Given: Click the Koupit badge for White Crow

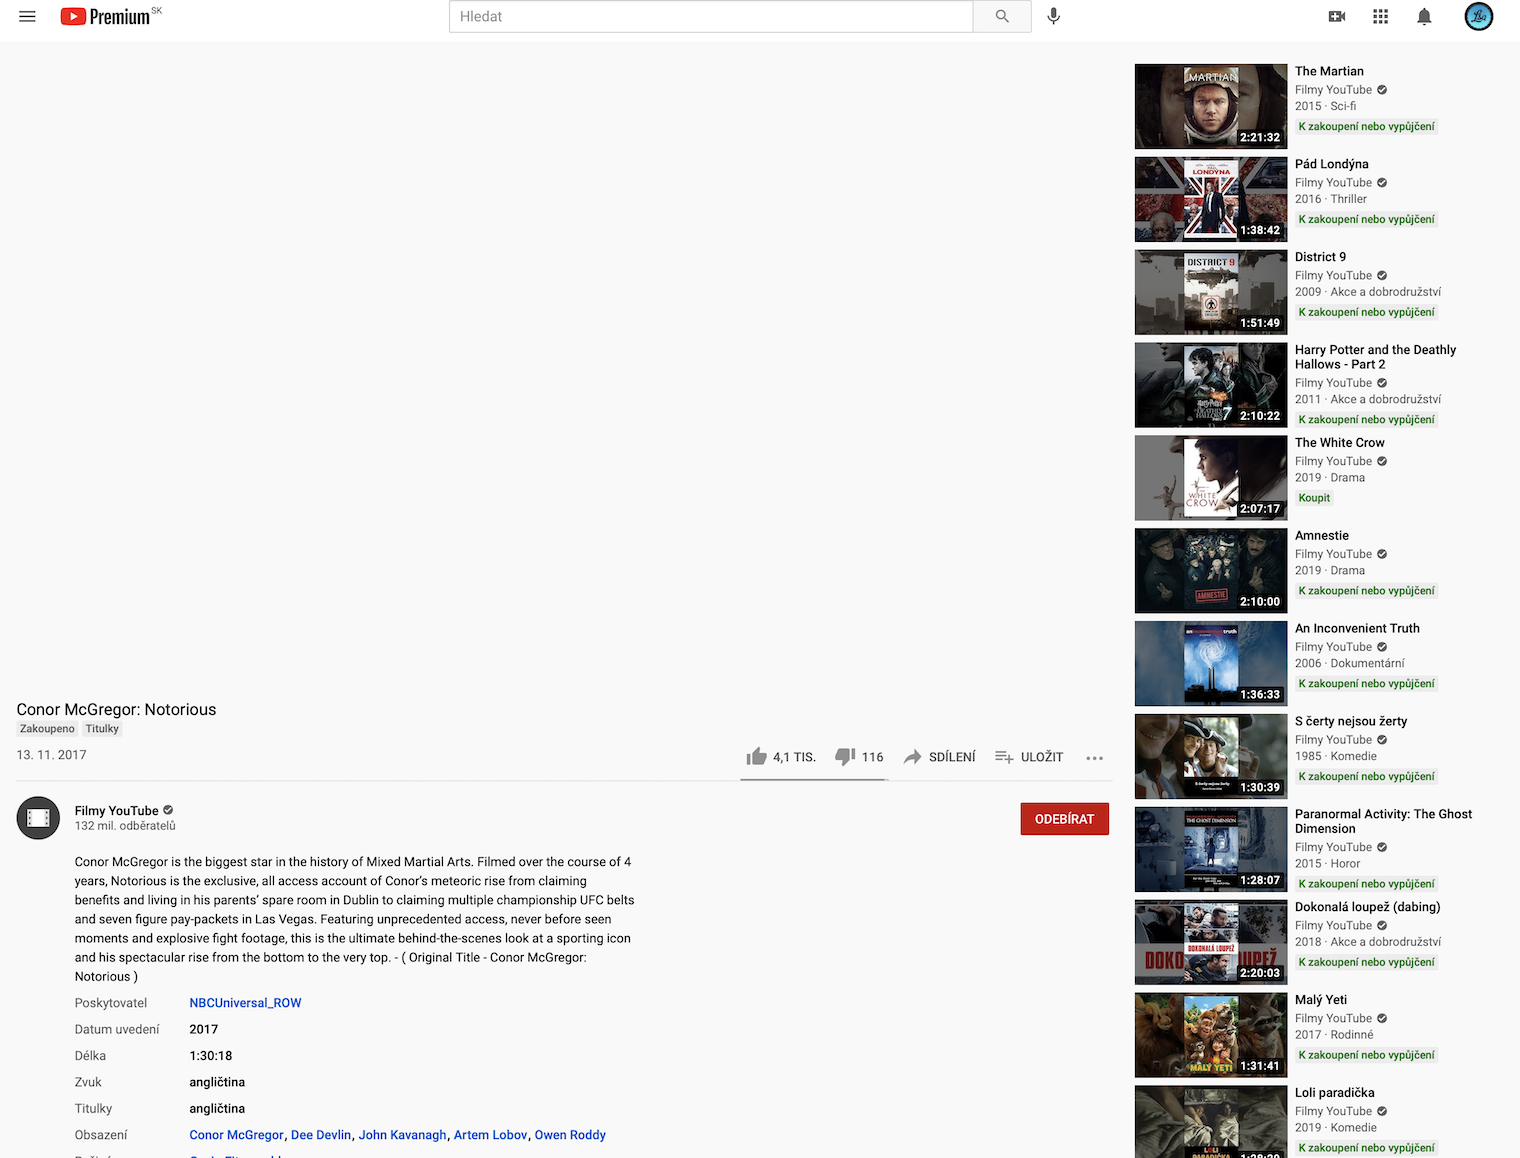Looking at the screenshot, I should 1314,498.
